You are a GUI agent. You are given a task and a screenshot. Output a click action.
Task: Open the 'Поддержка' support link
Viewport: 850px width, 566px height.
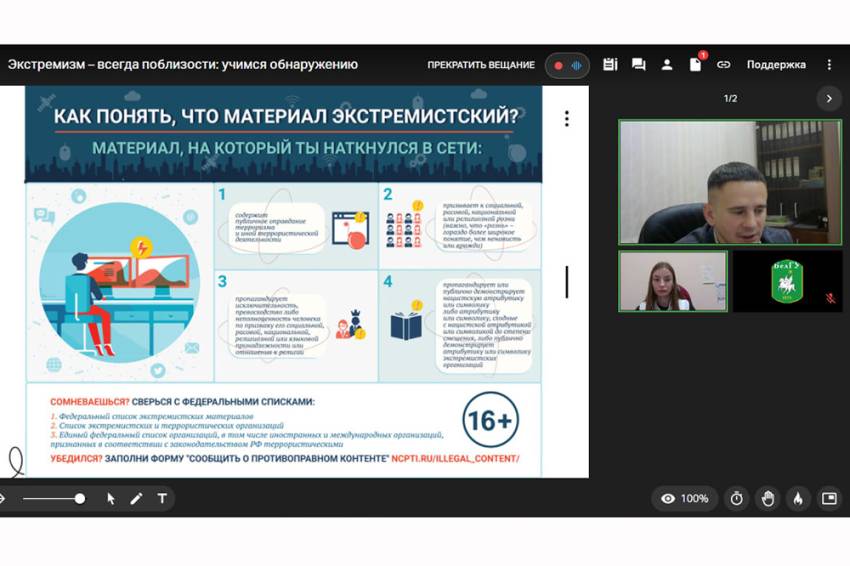click(776, 65)
